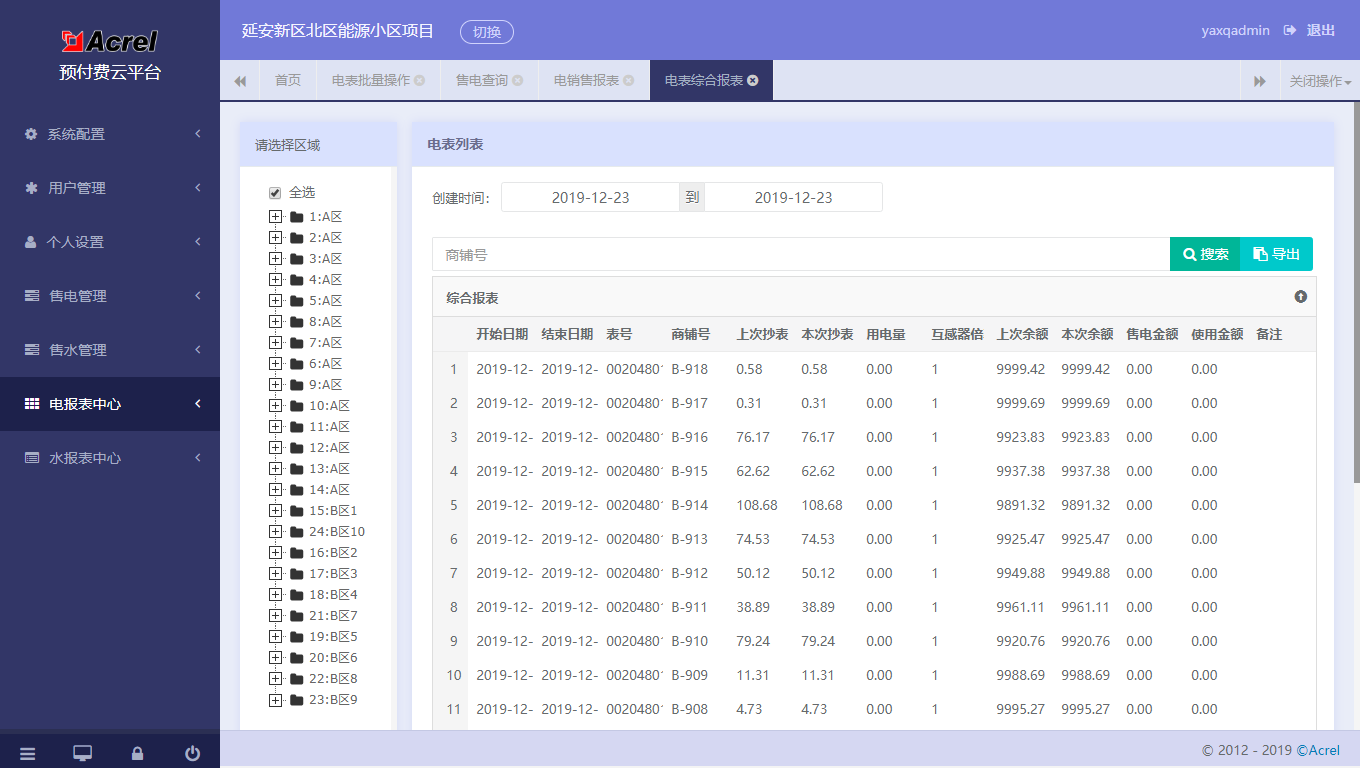1360x768 pixels.
Task: Click the hamburger menu icon in the bottom bar
Action: coord(28,753)
